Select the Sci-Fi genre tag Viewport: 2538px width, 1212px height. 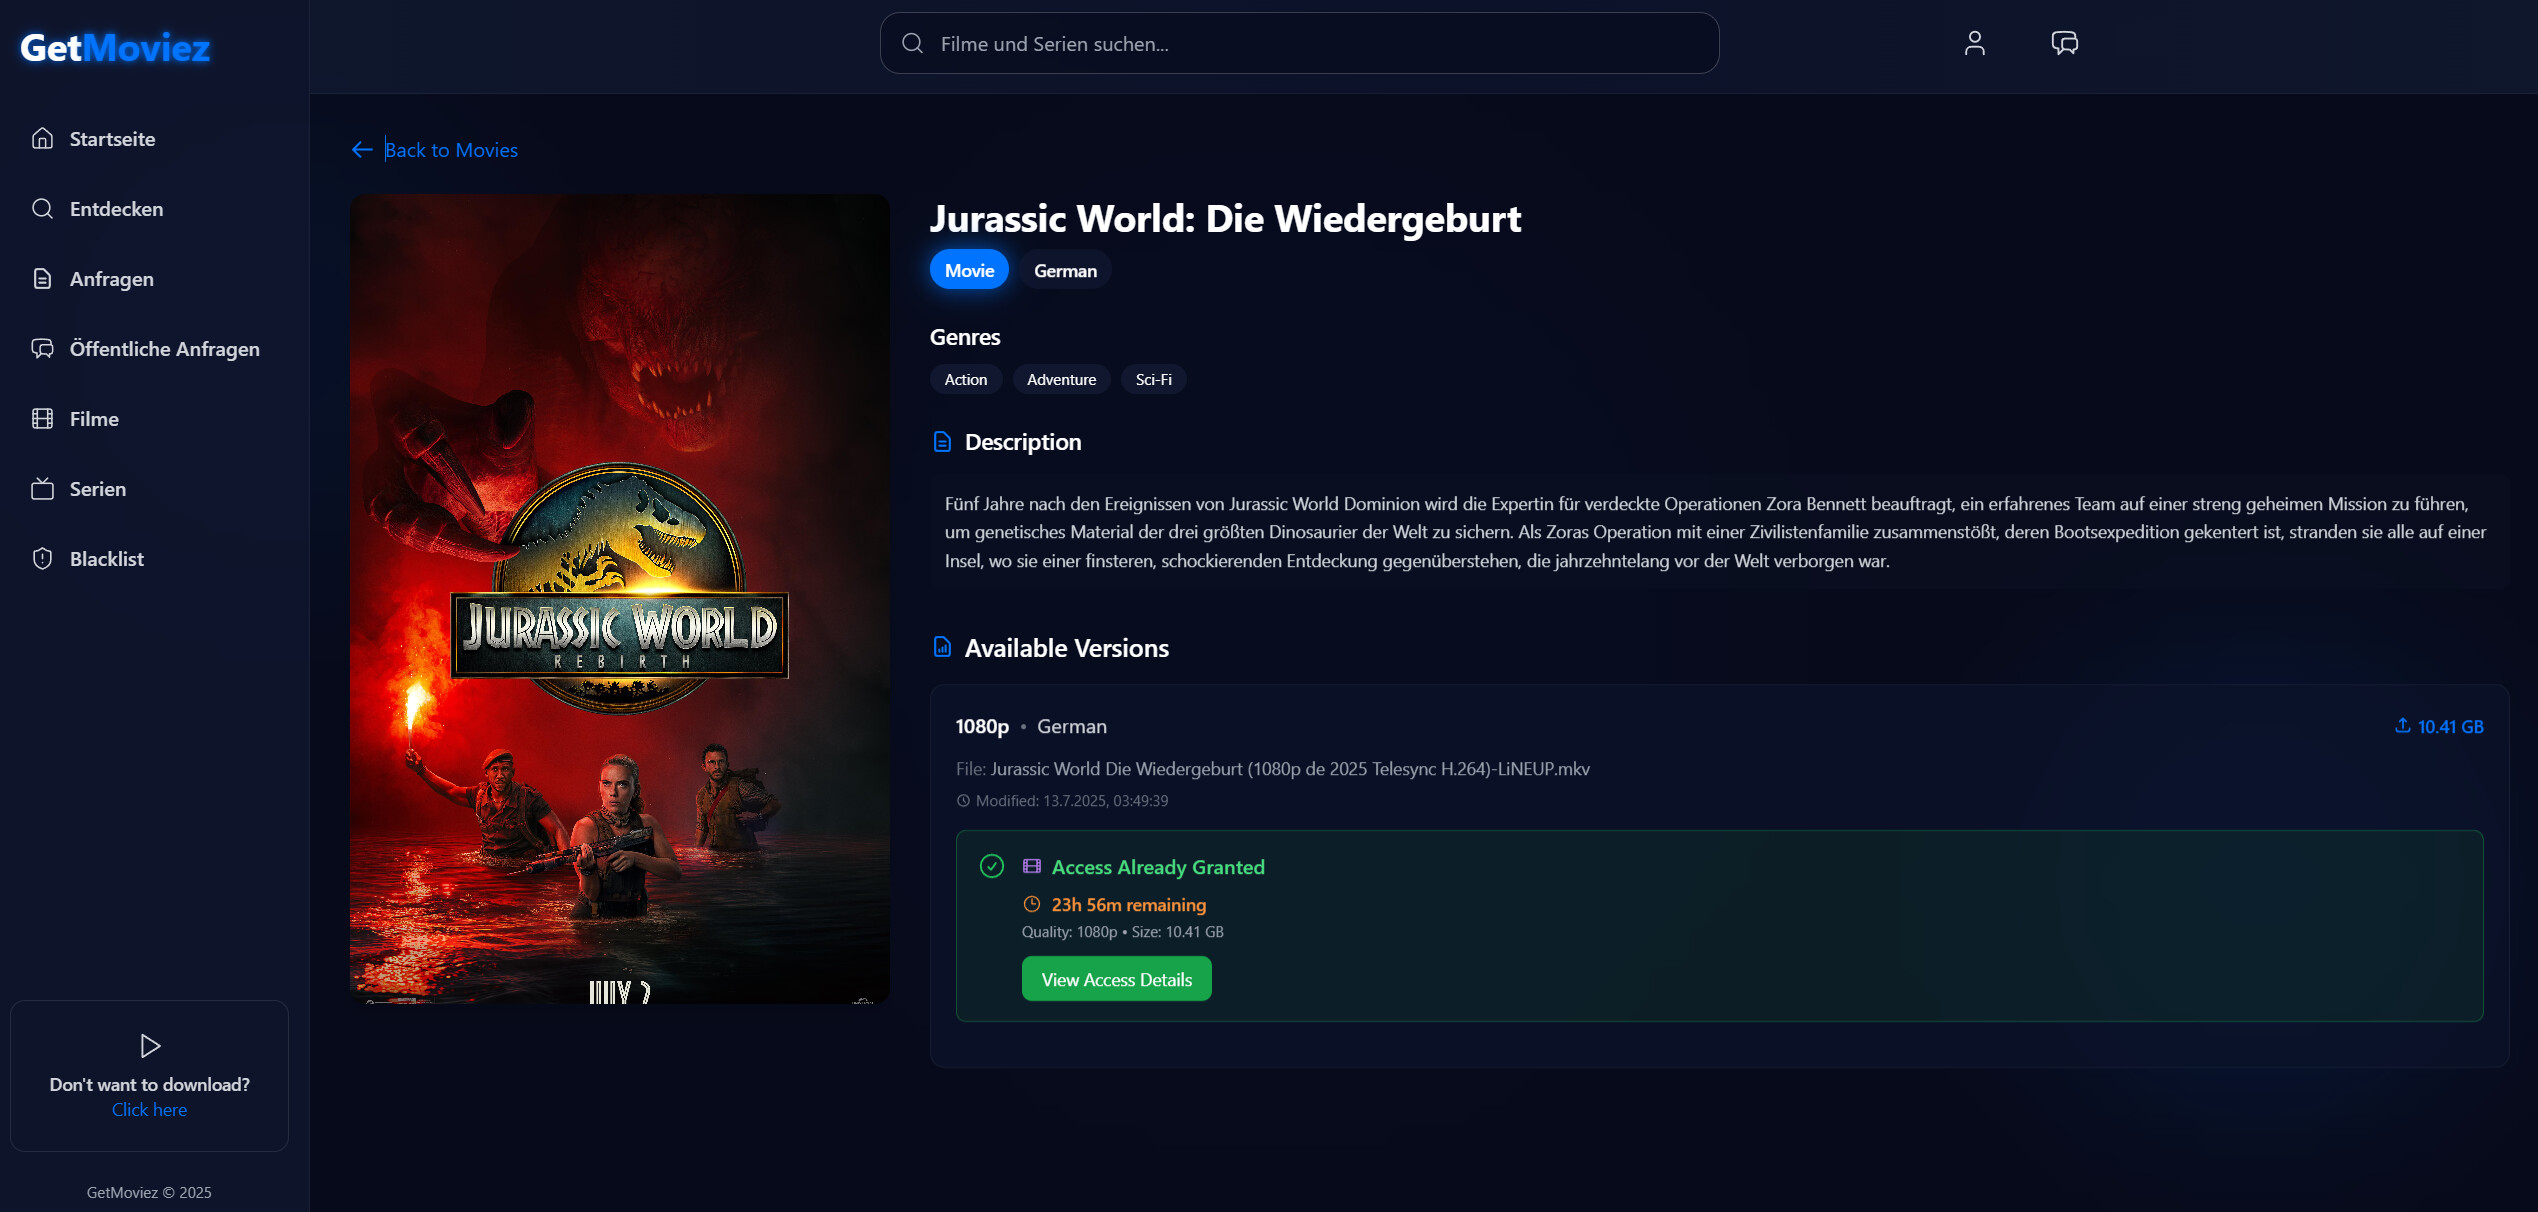[1153, 379]
